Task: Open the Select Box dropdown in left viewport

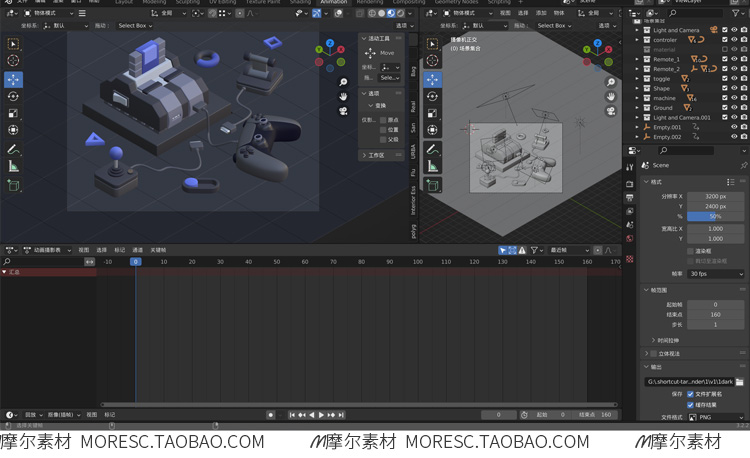Action: click(x=135, y=25)
